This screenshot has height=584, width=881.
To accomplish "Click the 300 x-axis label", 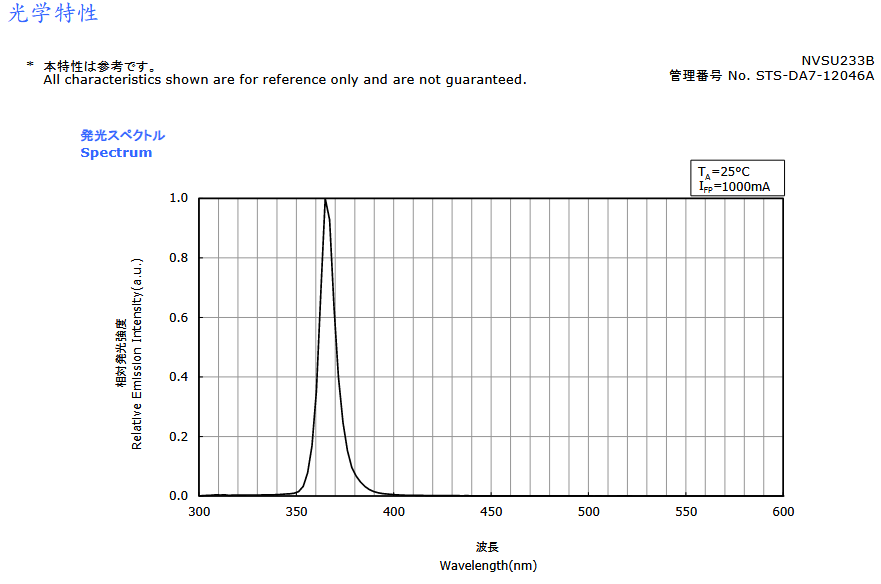I will pyautogui.click(x=199, y=512).
